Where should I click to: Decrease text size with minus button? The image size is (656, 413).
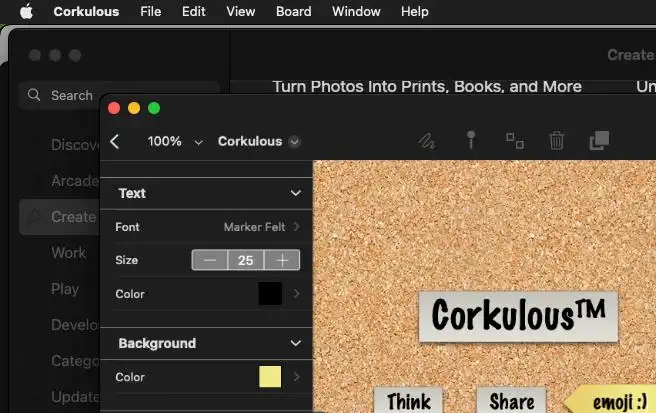coord(210,260)
